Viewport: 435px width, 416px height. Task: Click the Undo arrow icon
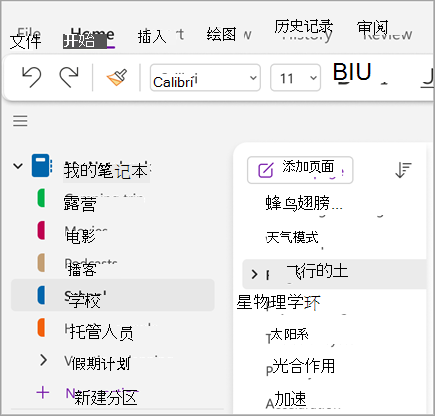32,77
